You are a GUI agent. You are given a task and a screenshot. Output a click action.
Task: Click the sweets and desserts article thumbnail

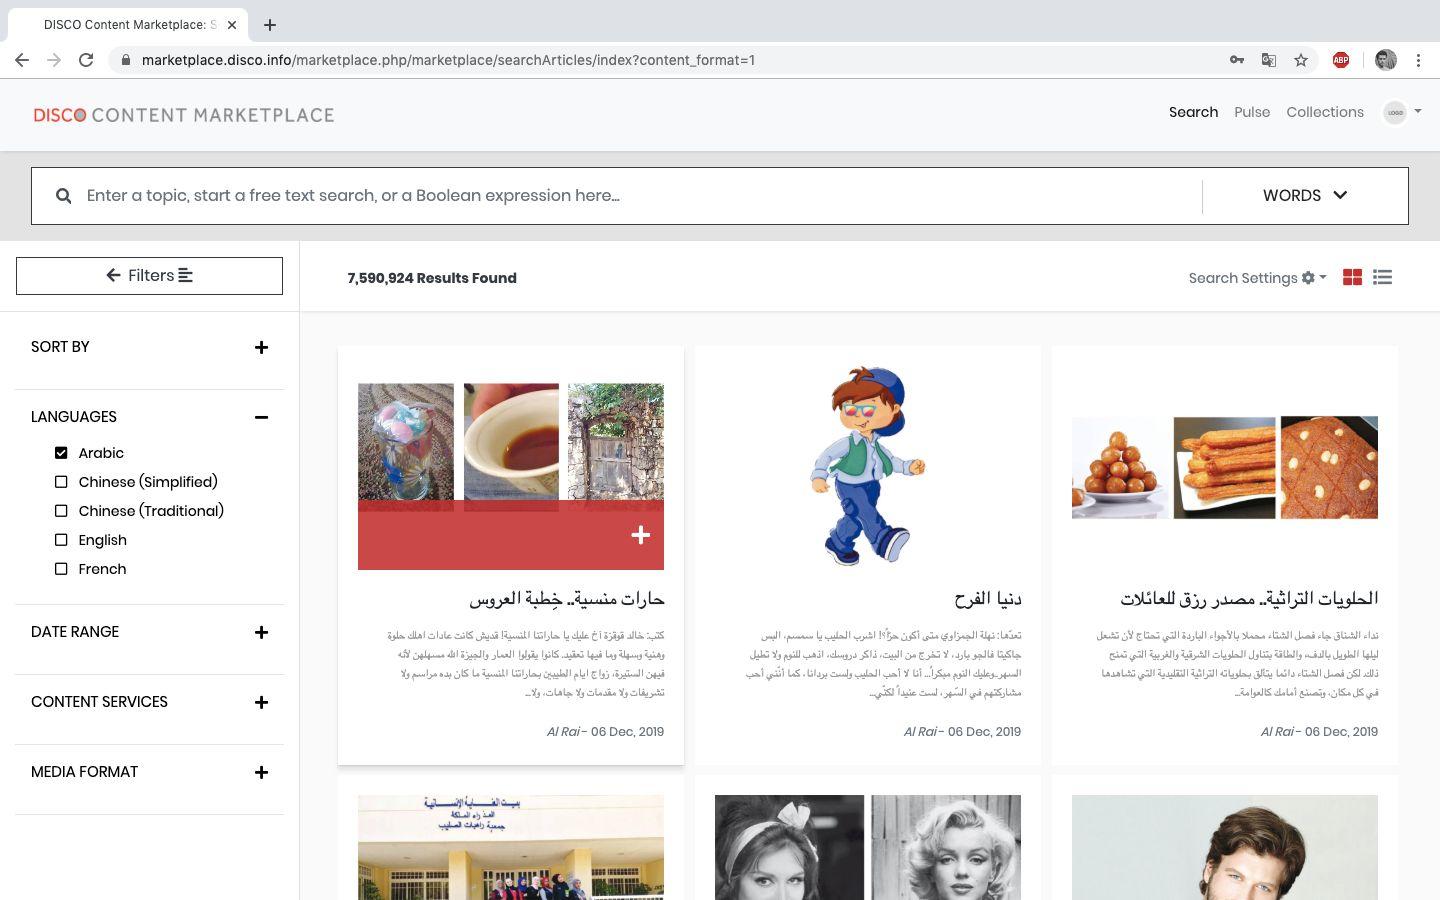point(1225,468)
